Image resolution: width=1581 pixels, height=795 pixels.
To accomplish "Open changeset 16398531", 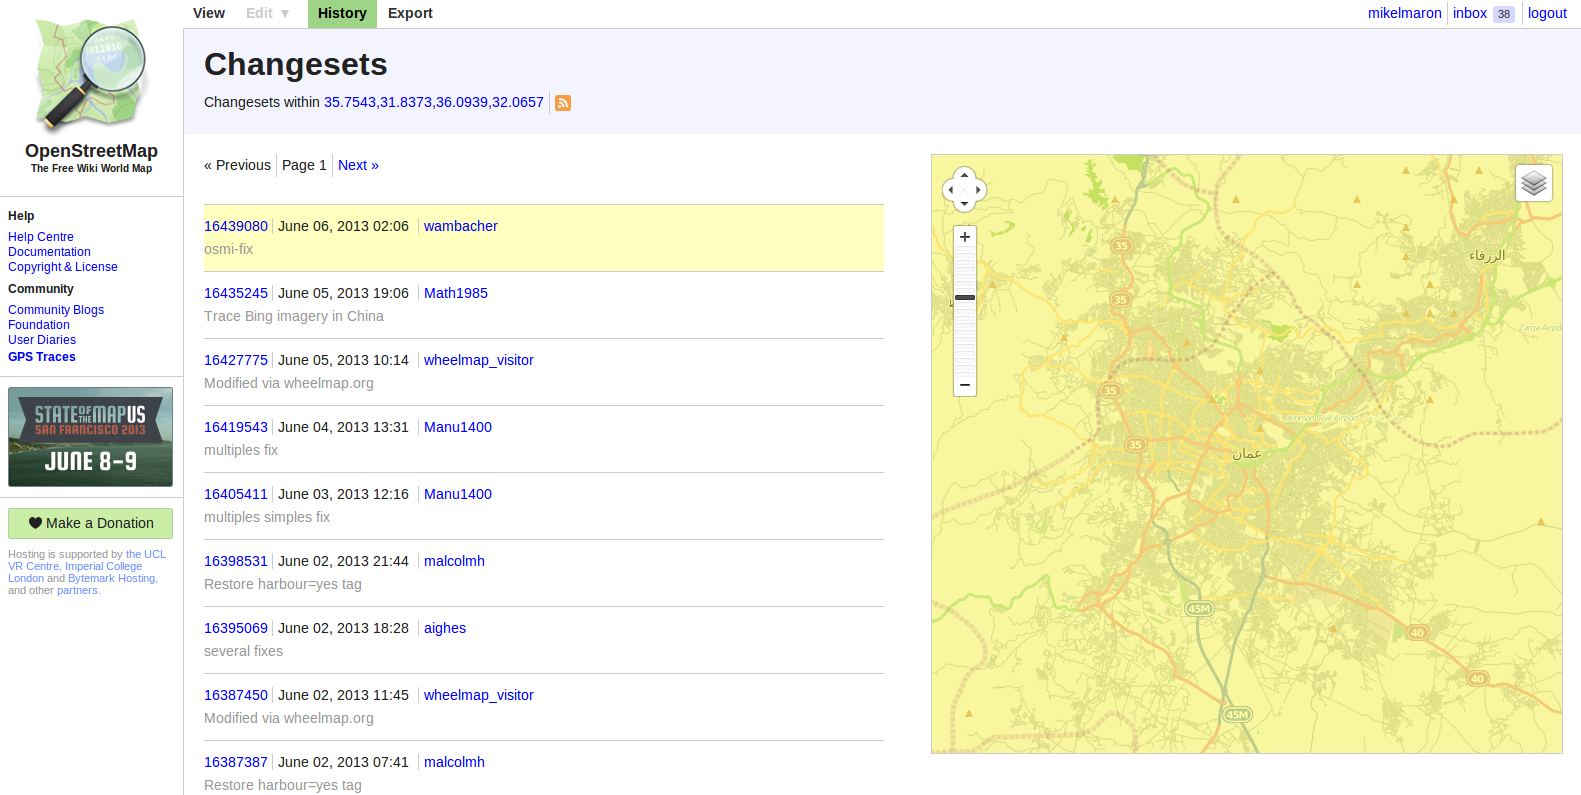I will pyautogui.click(x=236, y=561).
